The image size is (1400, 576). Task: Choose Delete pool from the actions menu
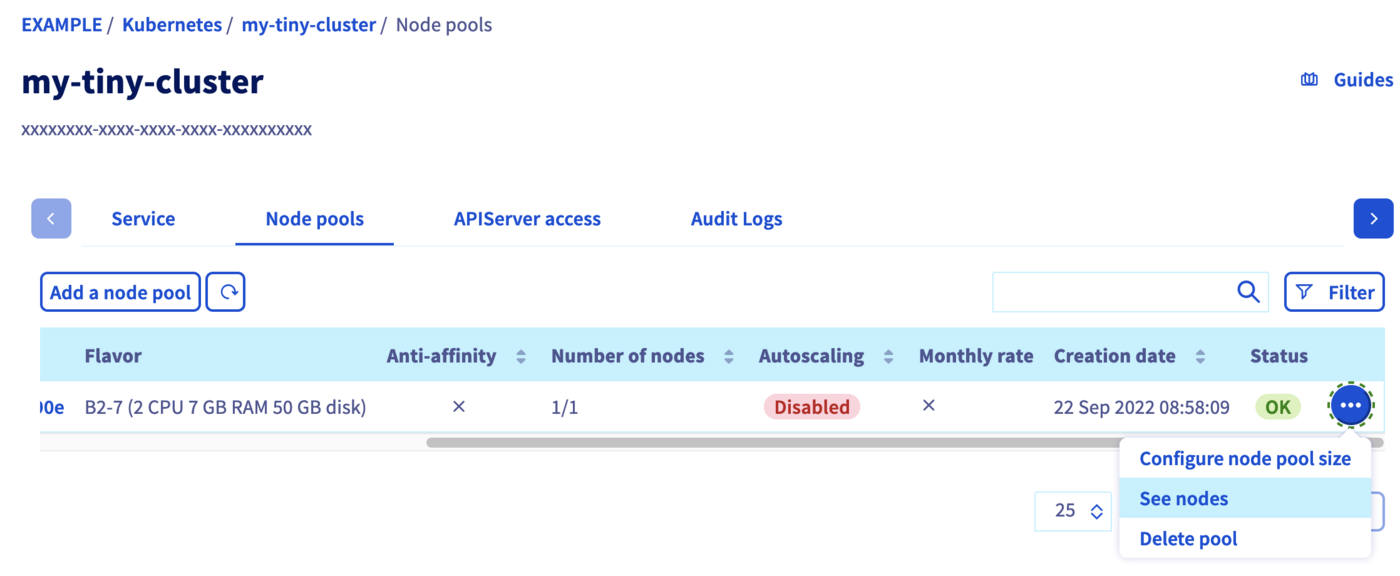tap(1187, 538)
